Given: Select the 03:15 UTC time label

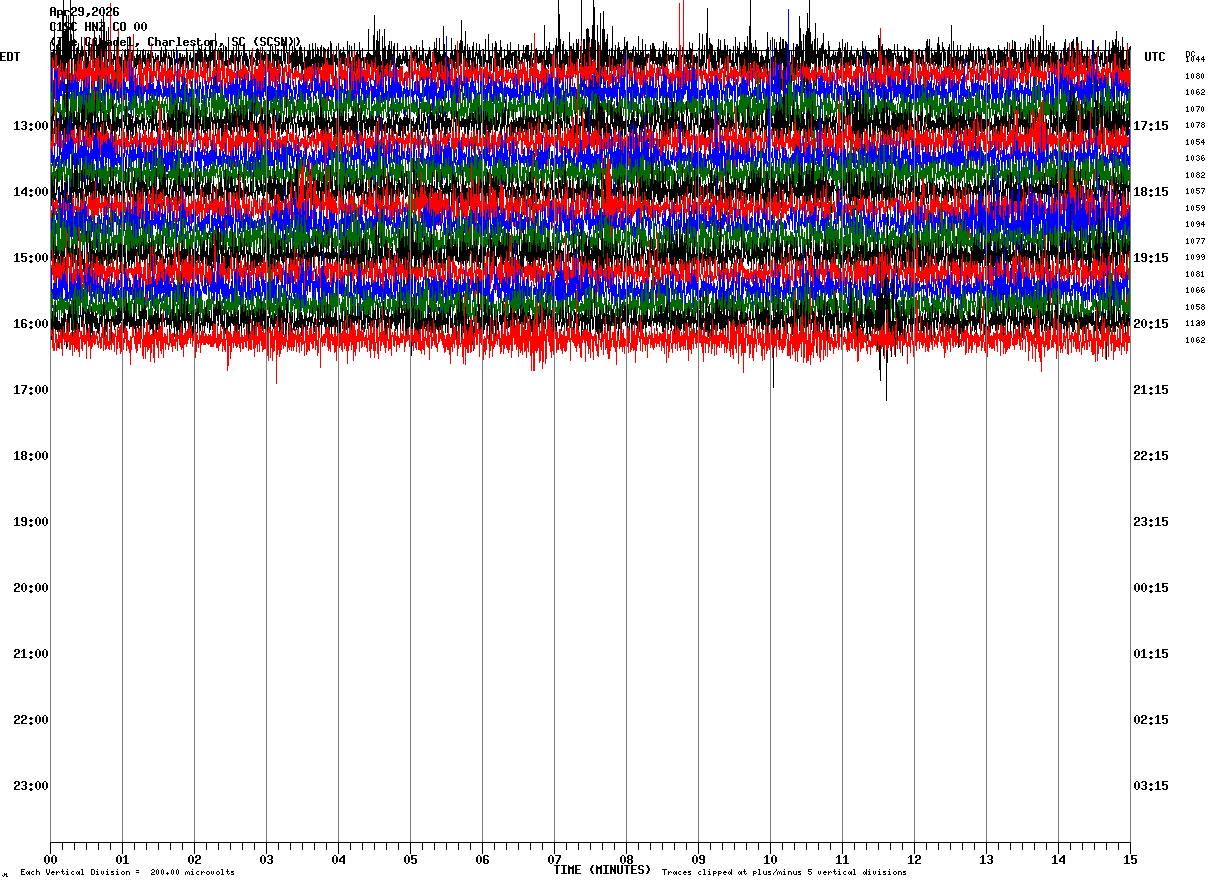Looking at the screenshot, I should pos(1151,786).
